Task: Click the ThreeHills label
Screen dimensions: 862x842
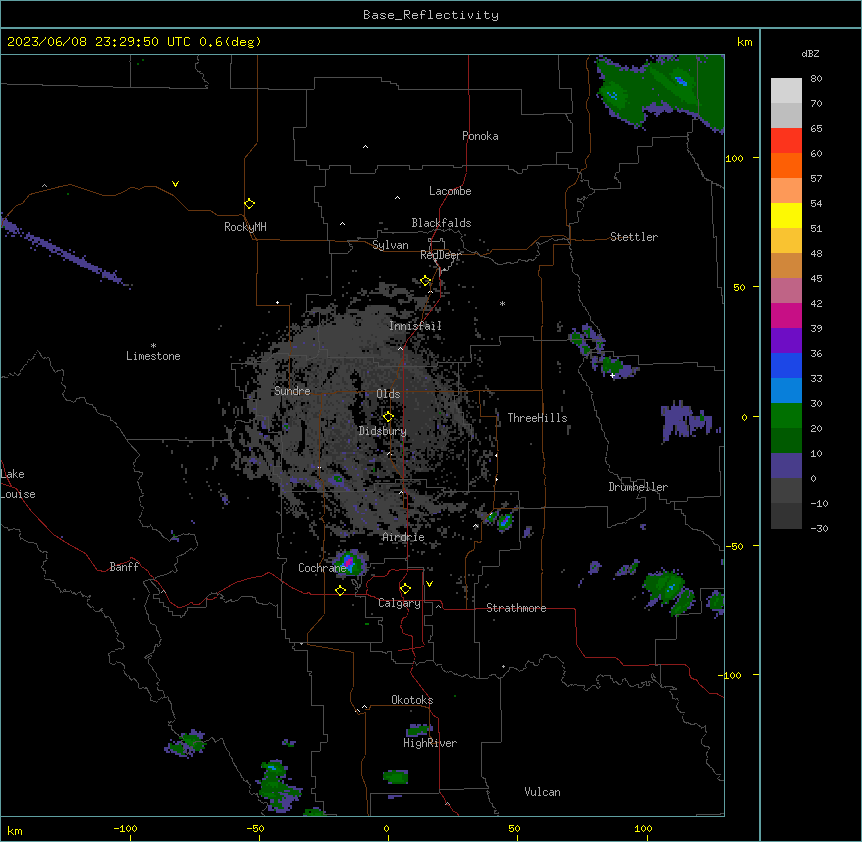Action: click(537, 418)
